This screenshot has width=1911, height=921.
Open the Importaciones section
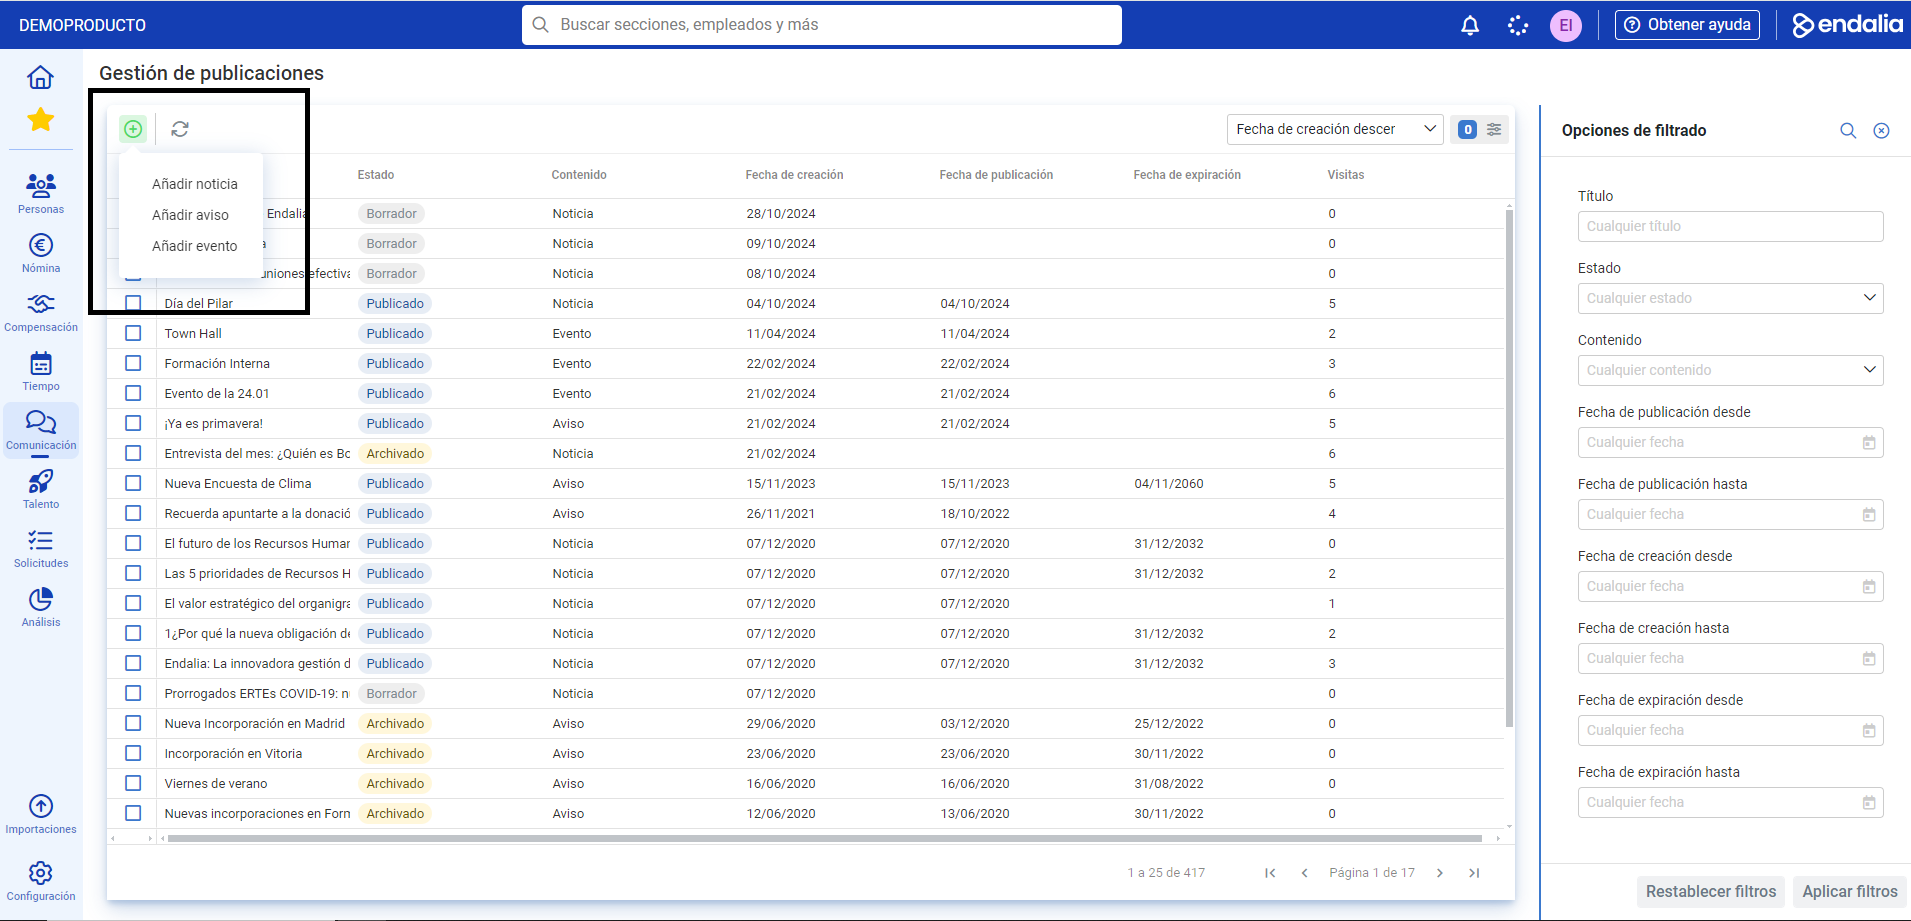(x=41, y=814)
